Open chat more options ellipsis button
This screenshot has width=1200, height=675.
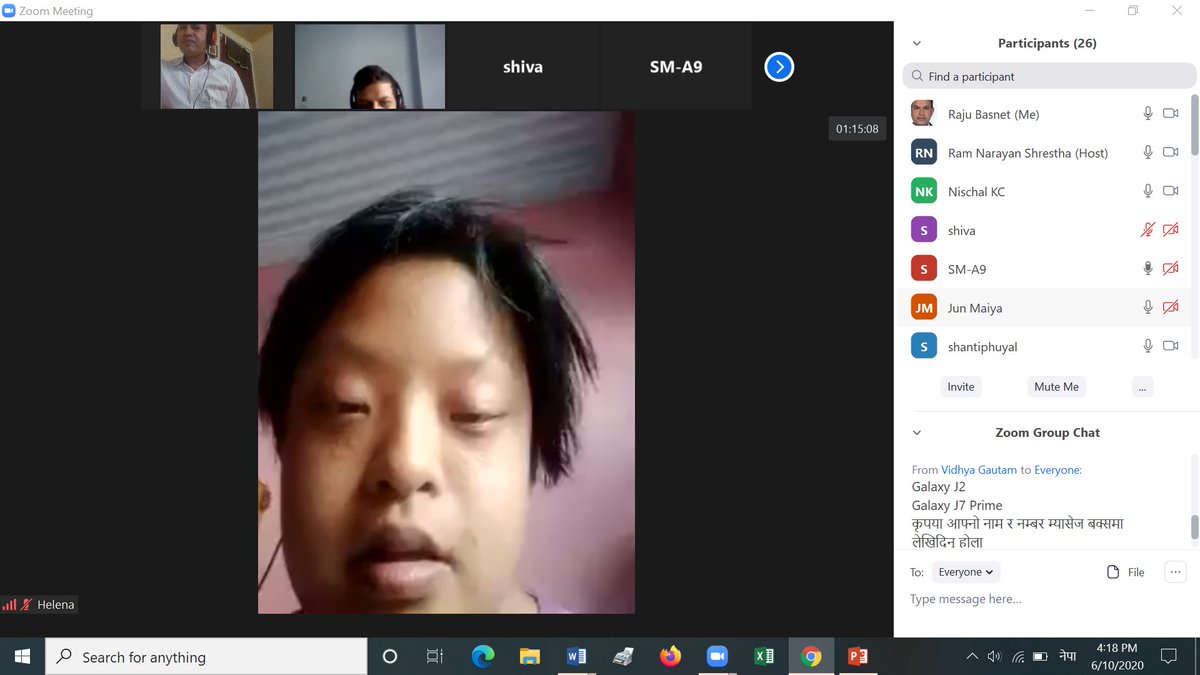coord(1175,572)
